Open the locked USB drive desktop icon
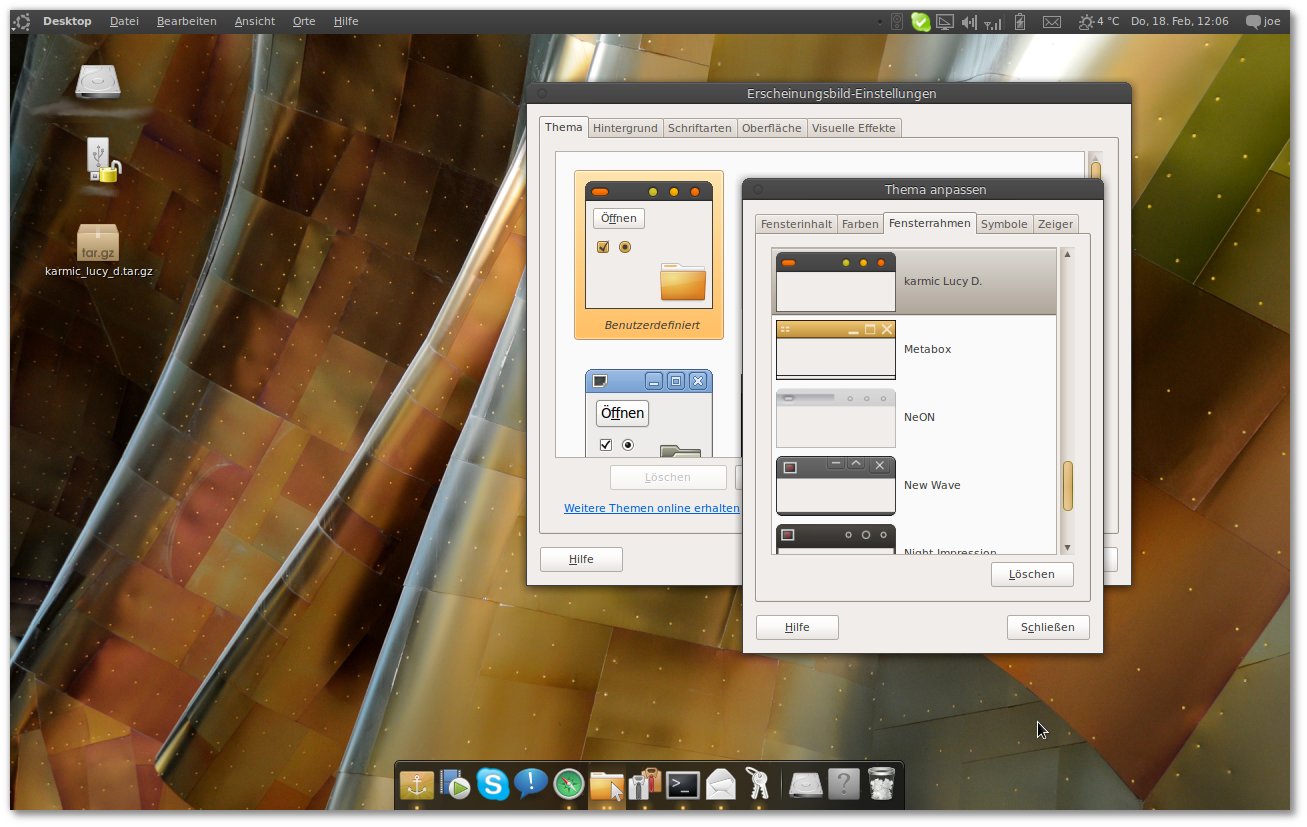The height and width of the screenshot is (827, 1307). 101,160
